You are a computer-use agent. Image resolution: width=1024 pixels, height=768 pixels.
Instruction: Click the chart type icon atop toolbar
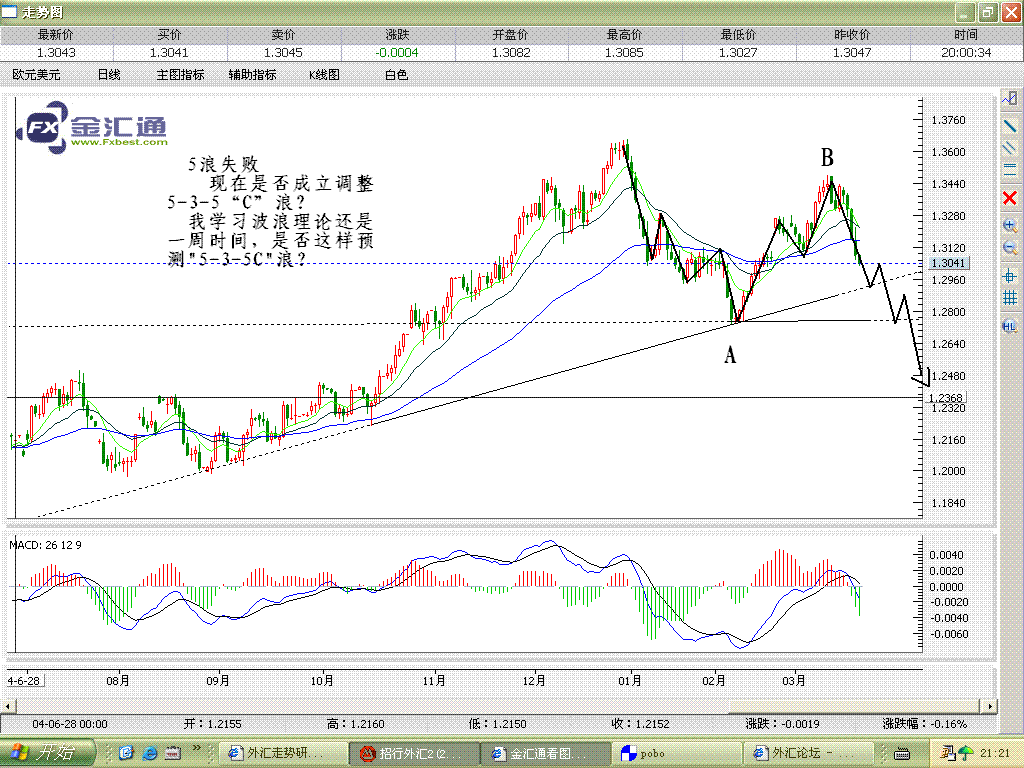coord(1010,99)
